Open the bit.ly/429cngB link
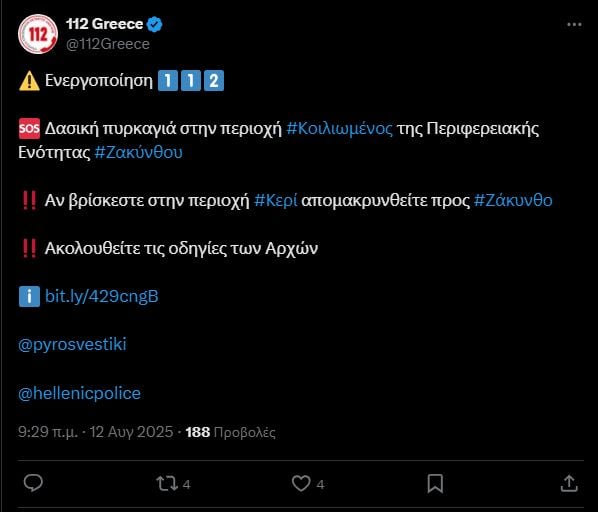The width and height of the screenshot is (598, 512). (x=101, y=296)
